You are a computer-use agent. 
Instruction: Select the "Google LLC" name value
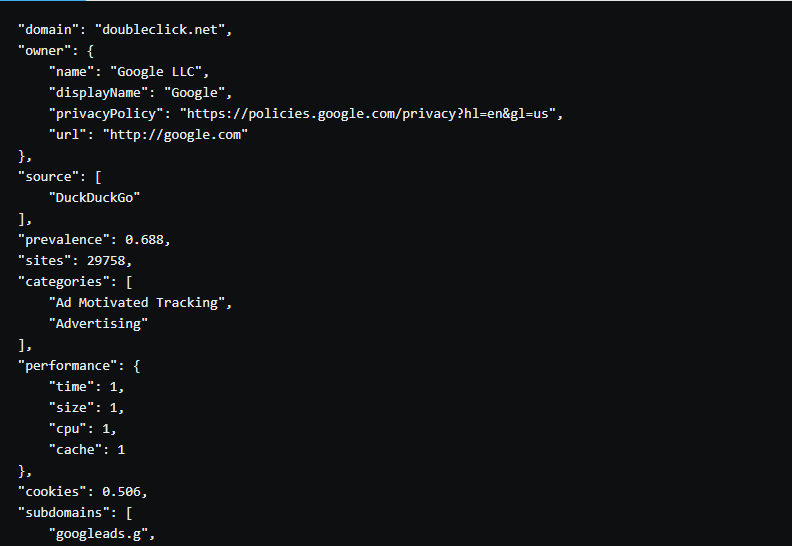coord(156,72)
